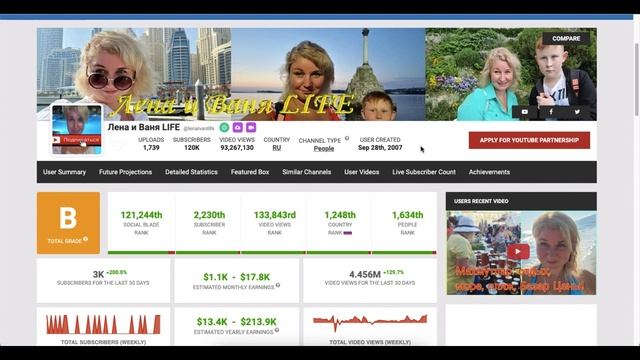Open the Live Subscriber Count tab
Viewport: 640px width, 360px height.
click(424, 172)
